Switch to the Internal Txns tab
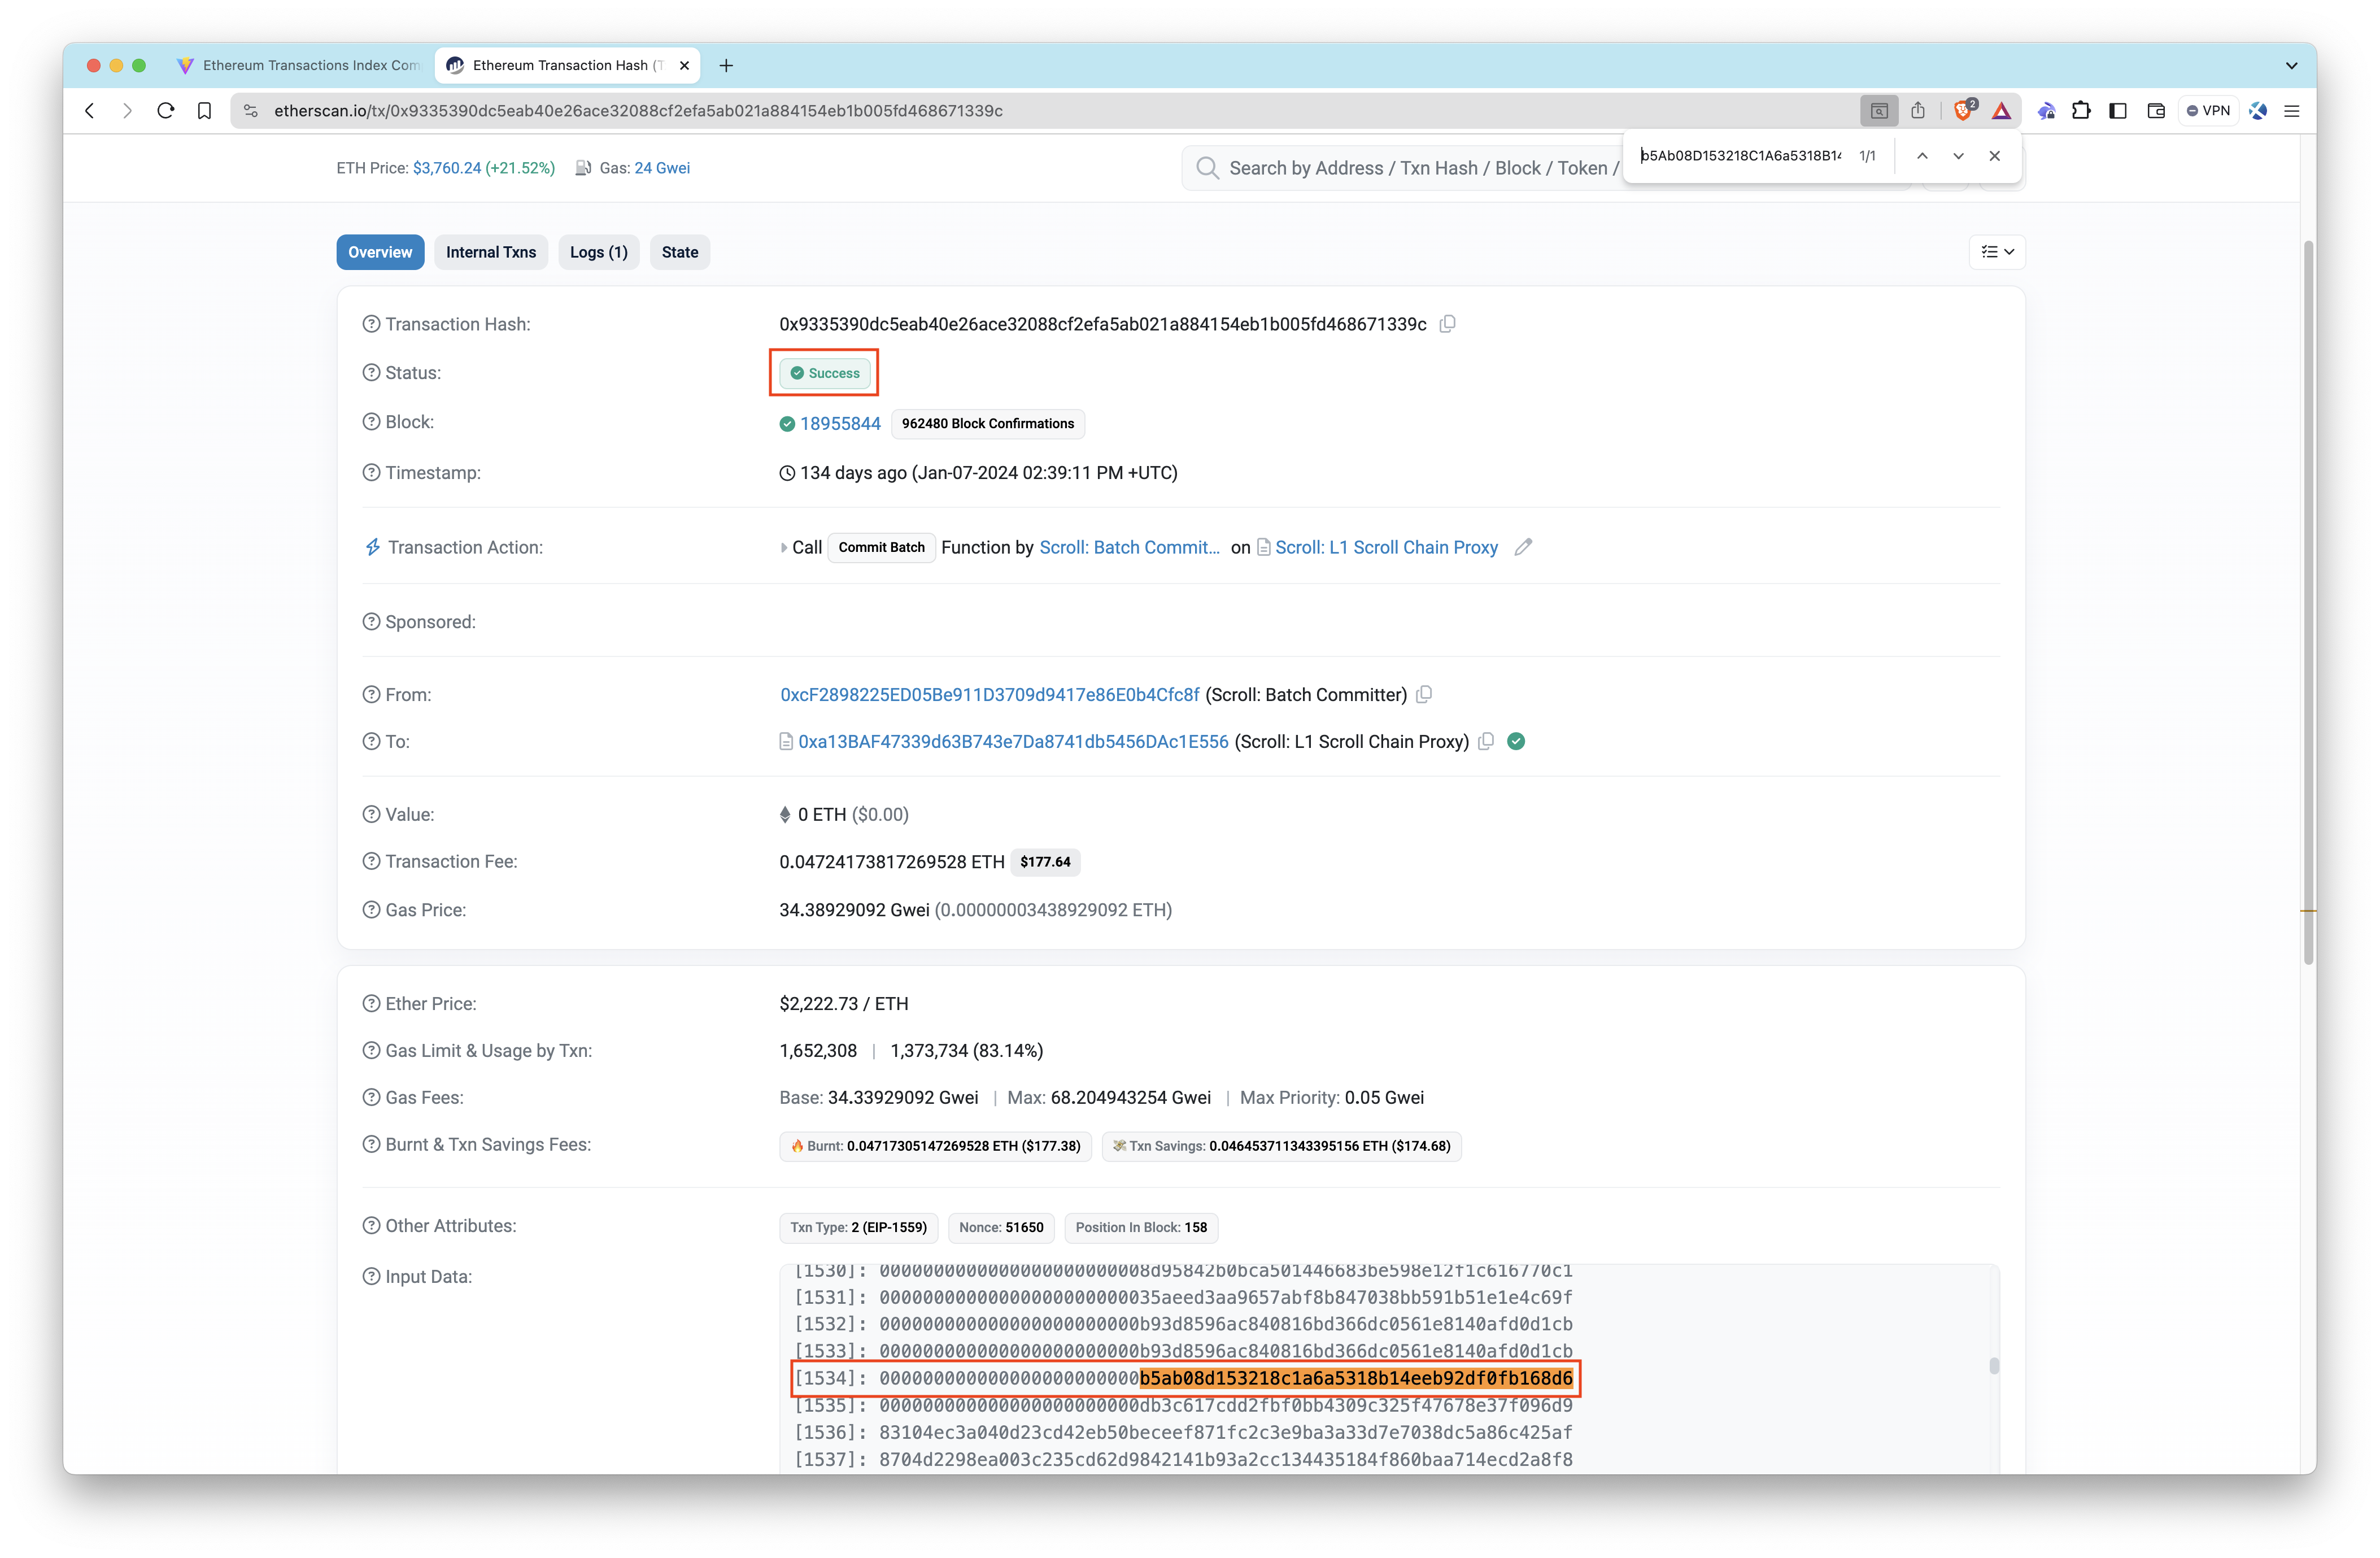2380x1558 pixels. tap(491, 252)
